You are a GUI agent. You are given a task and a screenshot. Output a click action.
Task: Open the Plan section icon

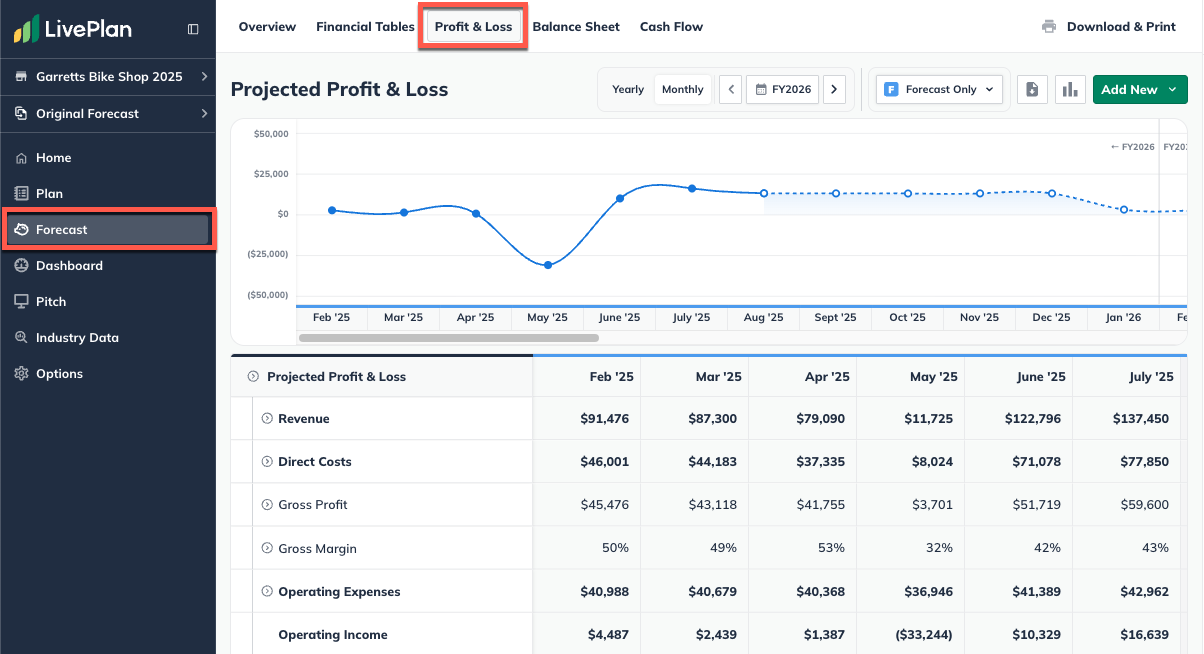(22, 193)
